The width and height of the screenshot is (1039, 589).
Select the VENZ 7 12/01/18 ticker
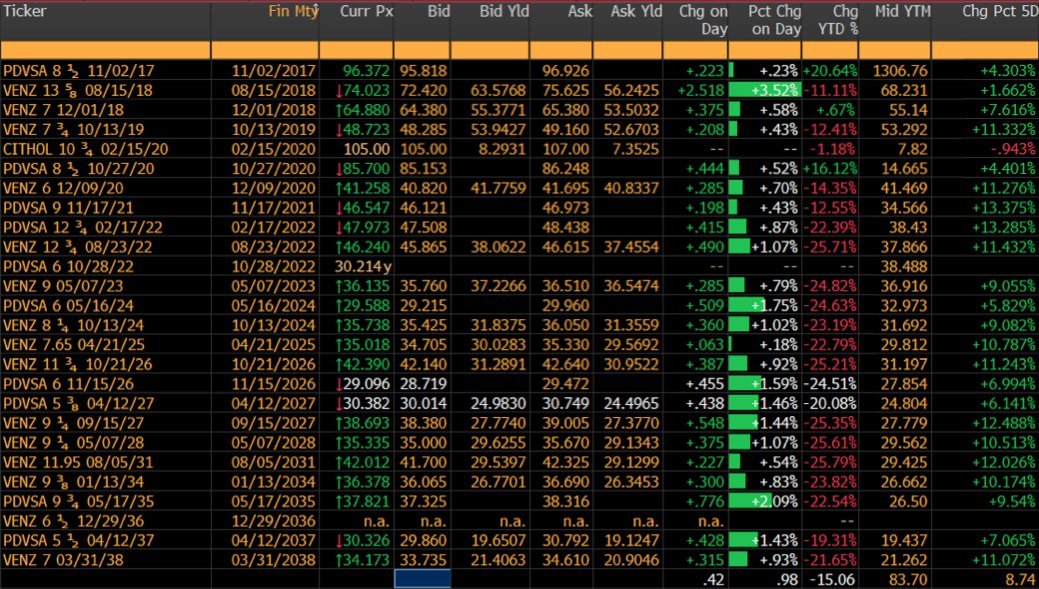coord(64,110)
